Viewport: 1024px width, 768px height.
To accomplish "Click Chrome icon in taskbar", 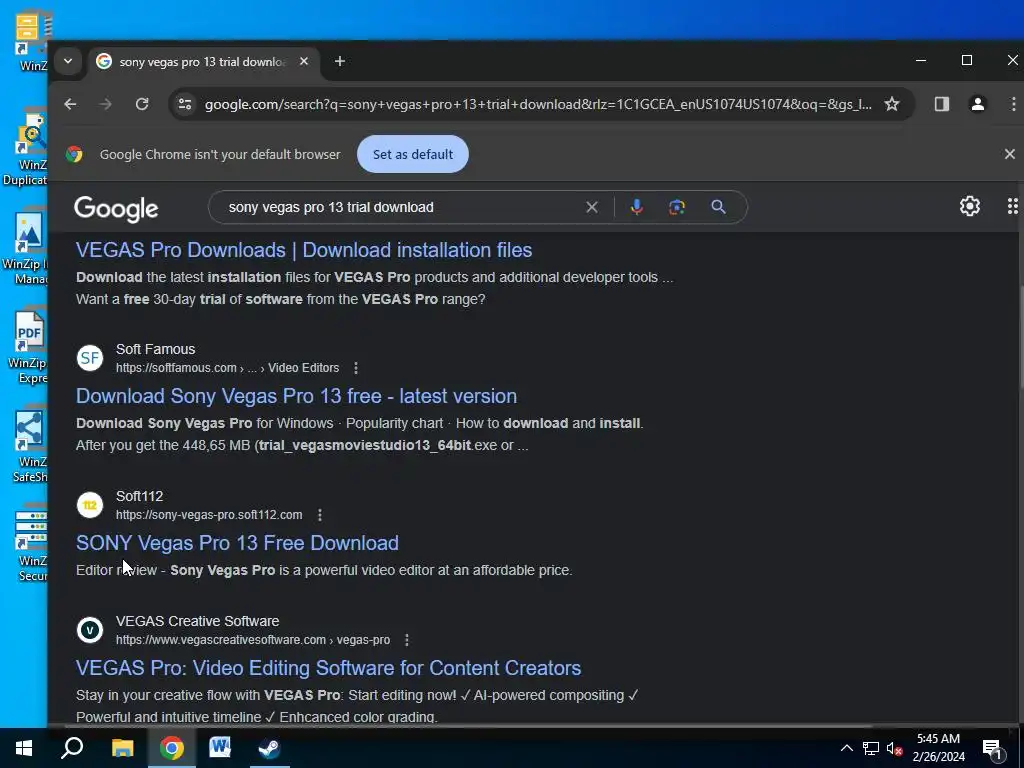I will click(x=172, y=748).
